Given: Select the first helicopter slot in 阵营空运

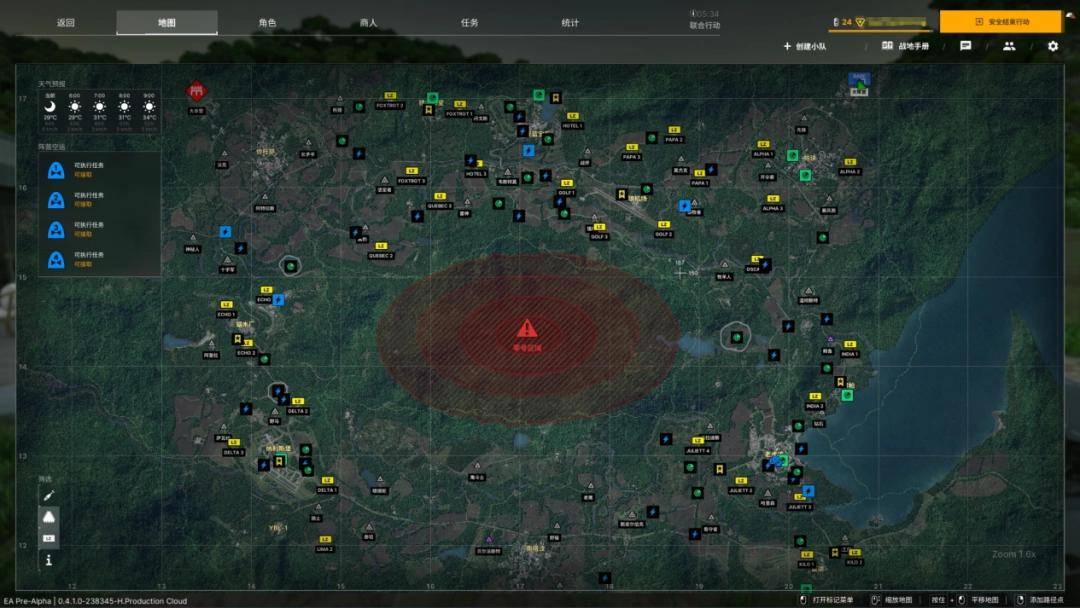Looking at the screenshot, I should point(57,170).
